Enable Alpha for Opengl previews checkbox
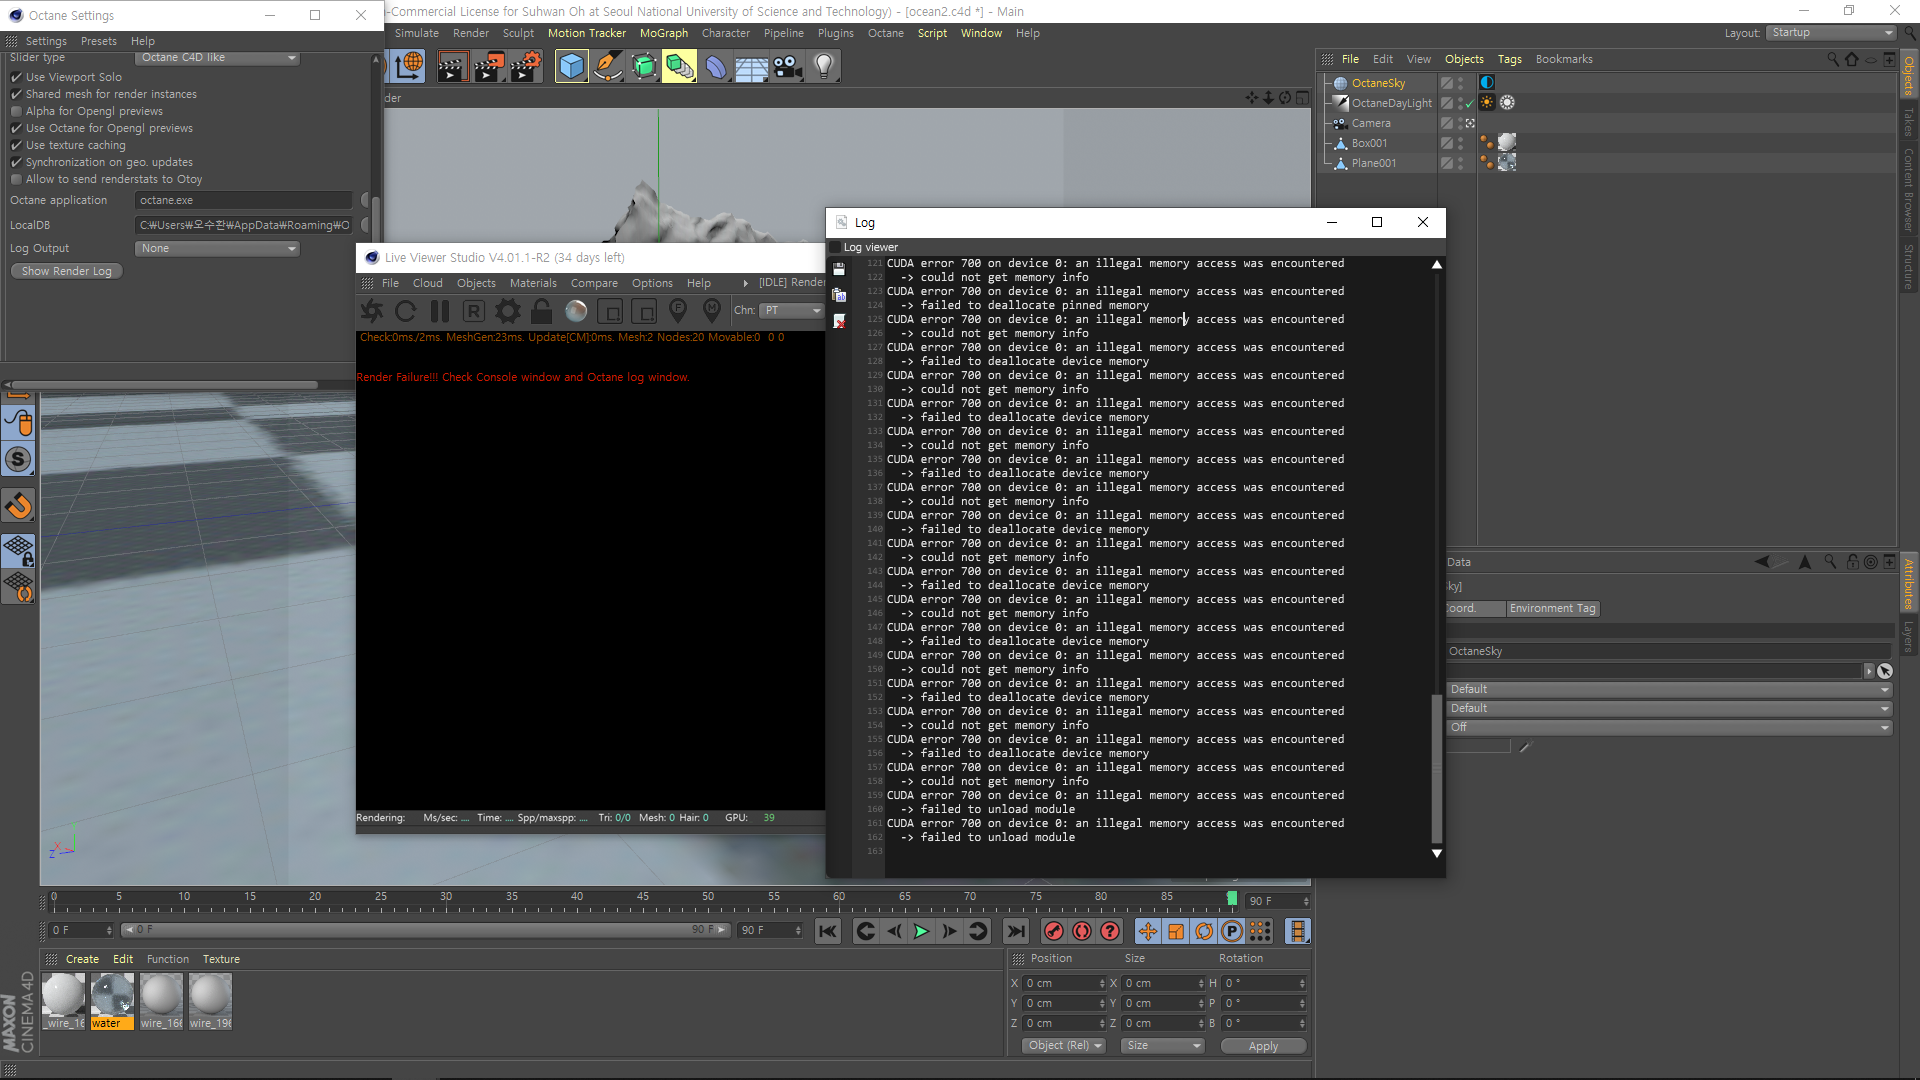 (x=17, y=111)
